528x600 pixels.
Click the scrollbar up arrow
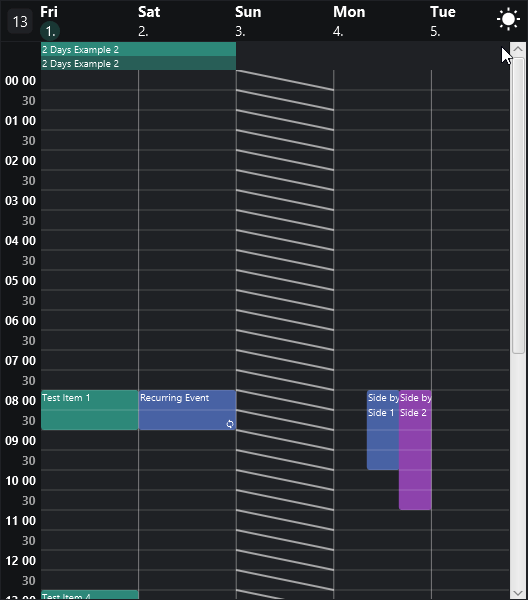coord(518,49)
